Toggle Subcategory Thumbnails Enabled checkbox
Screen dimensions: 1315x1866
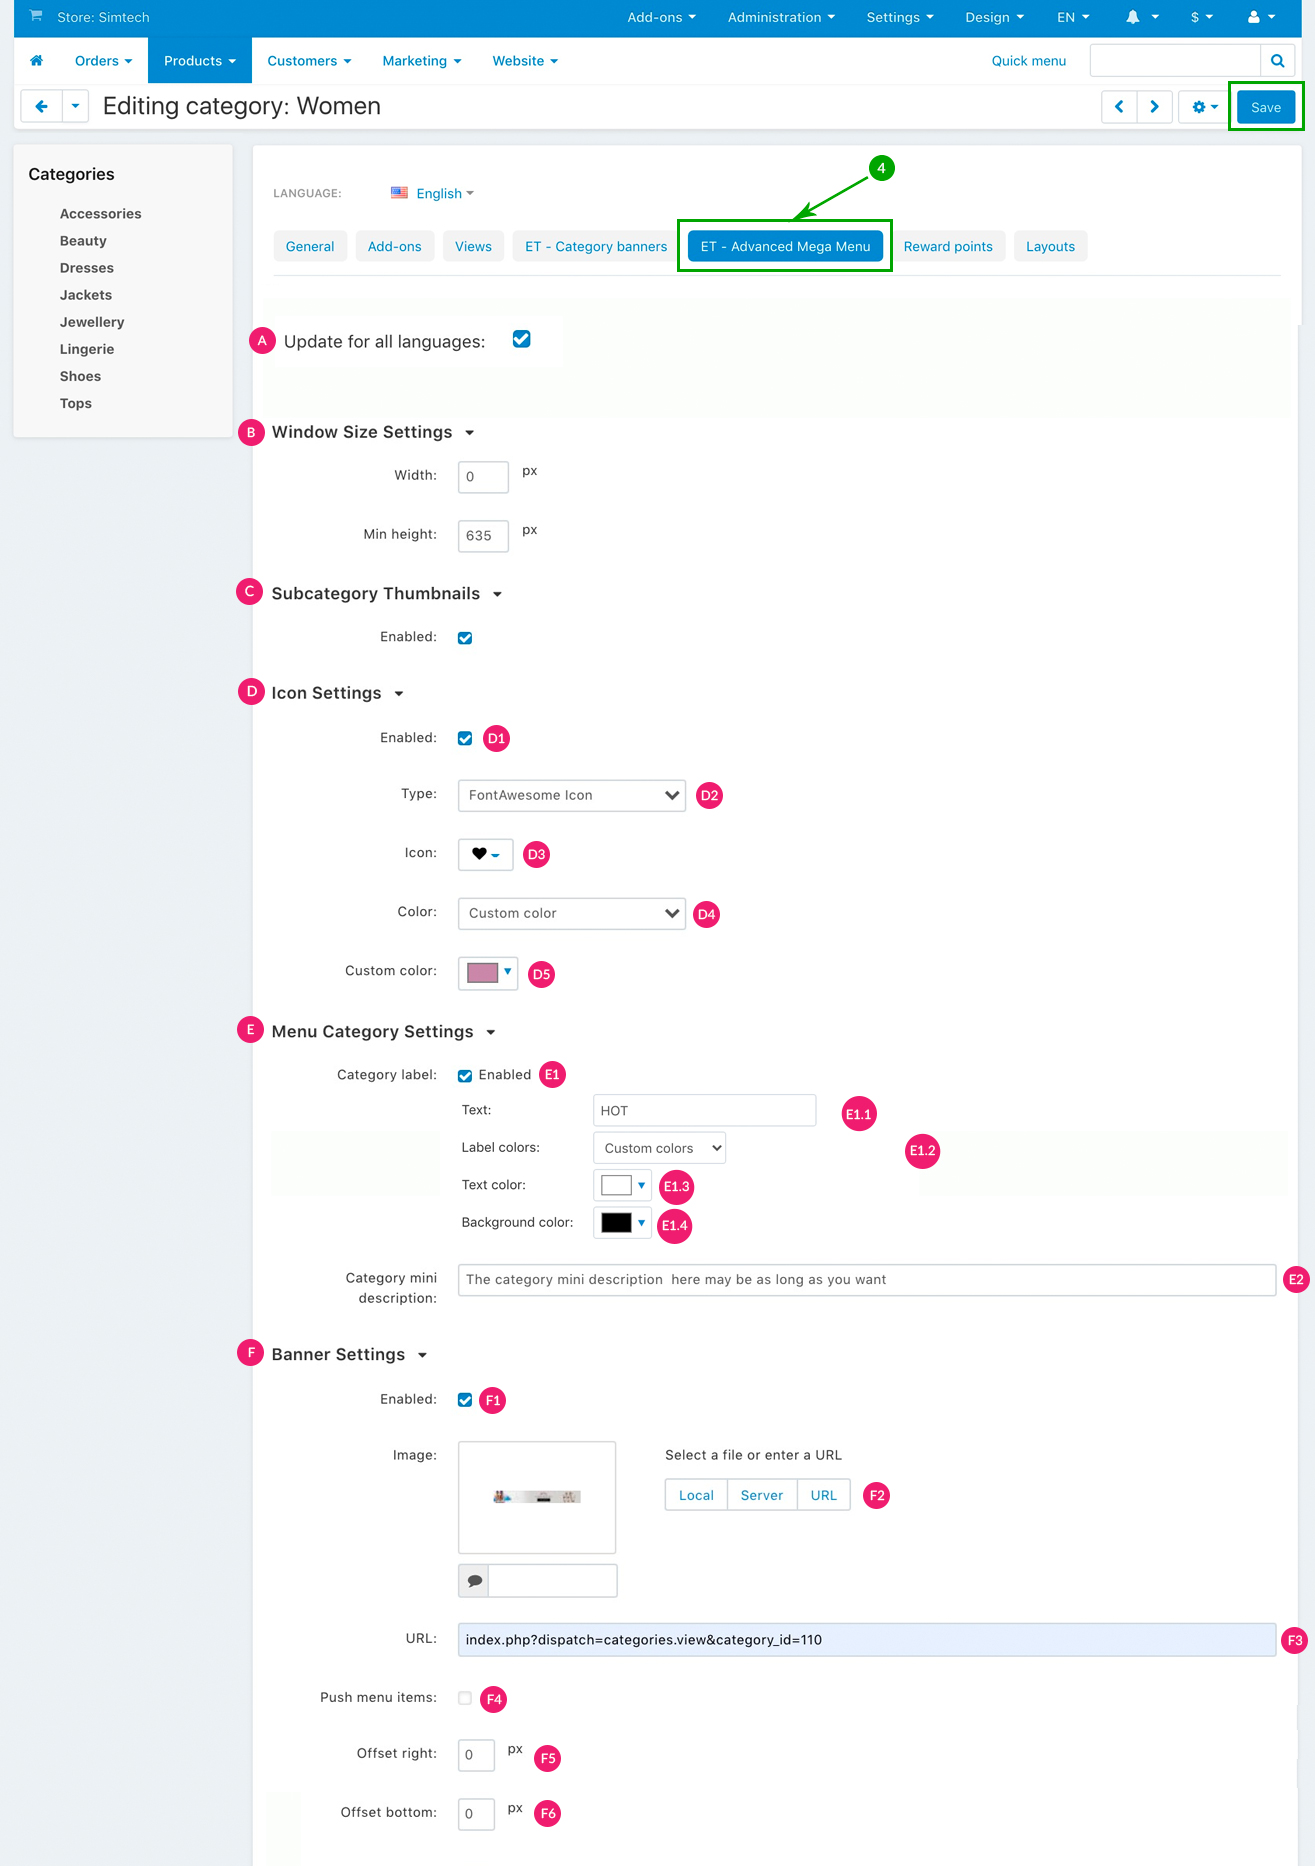click(465, 638)
